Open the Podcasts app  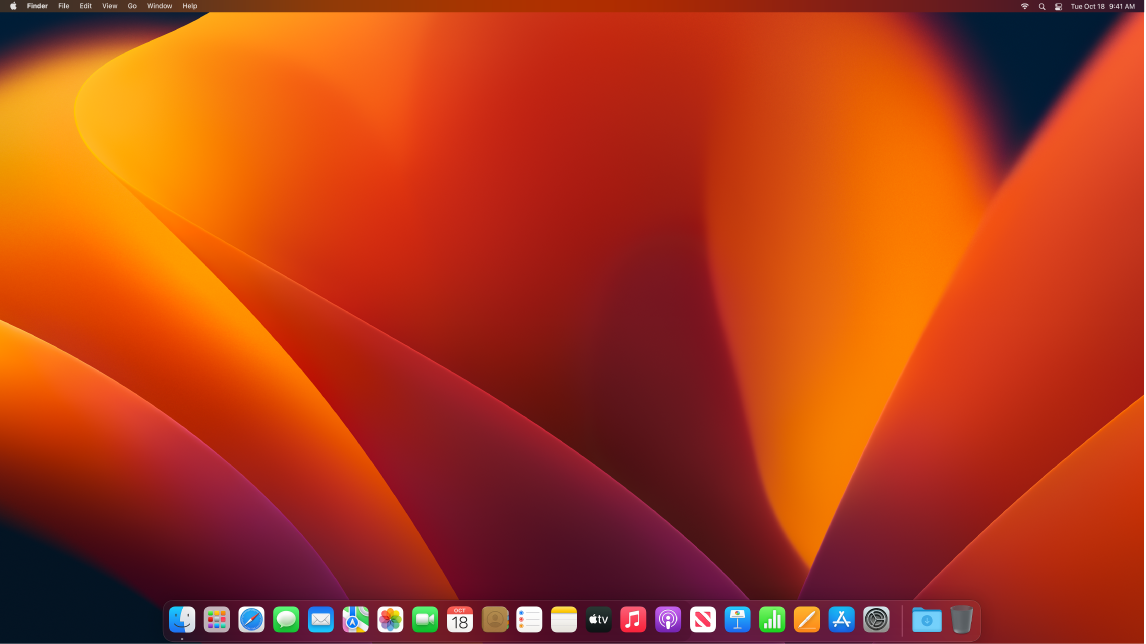[667, 620]
